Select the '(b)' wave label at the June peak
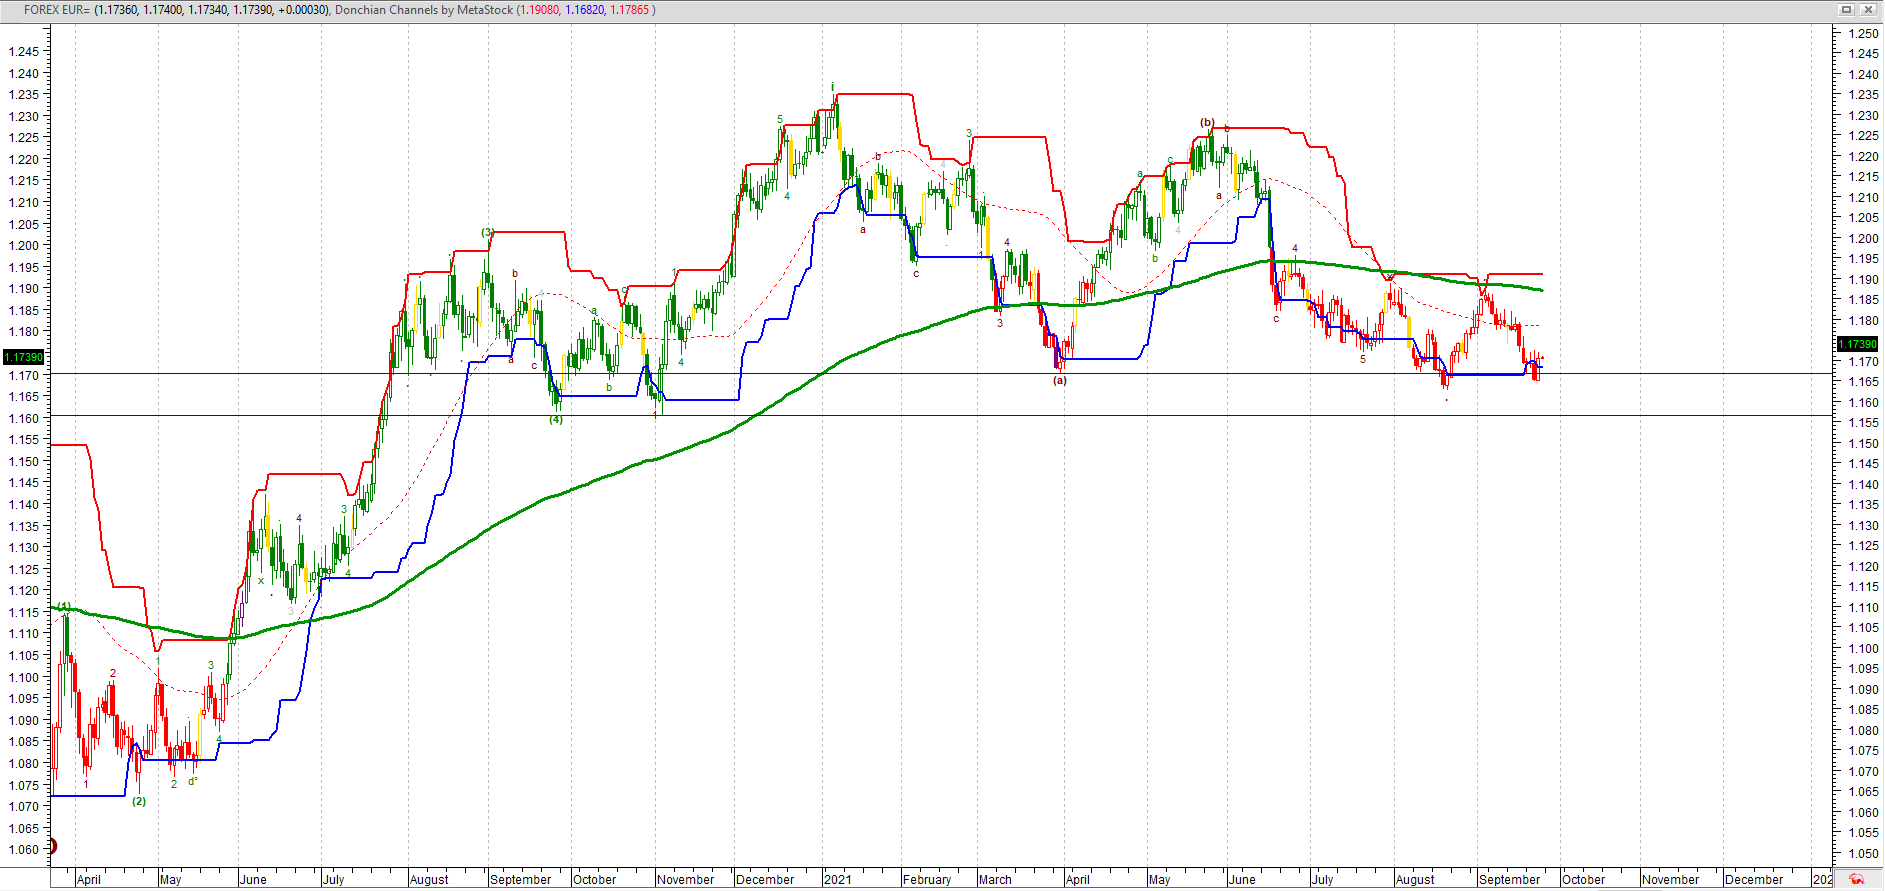 tap(1207, 123)
